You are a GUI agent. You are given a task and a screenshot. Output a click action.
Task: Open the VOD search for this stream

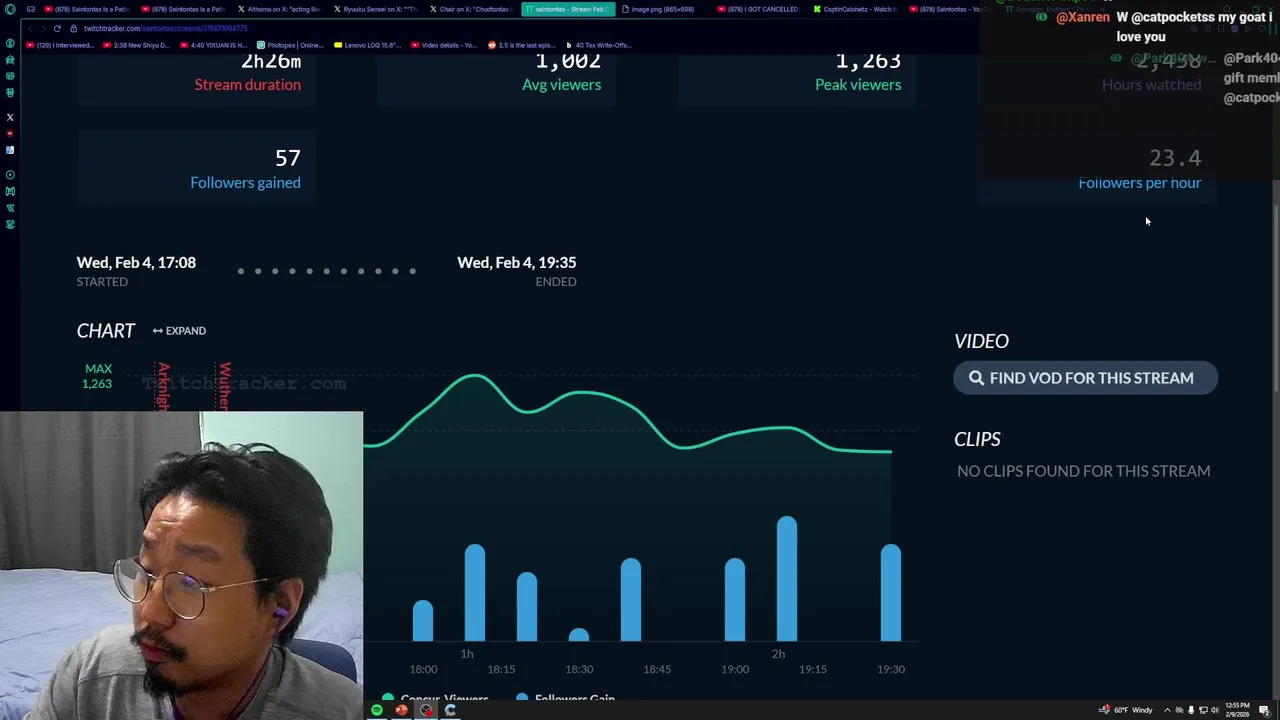1085,378
